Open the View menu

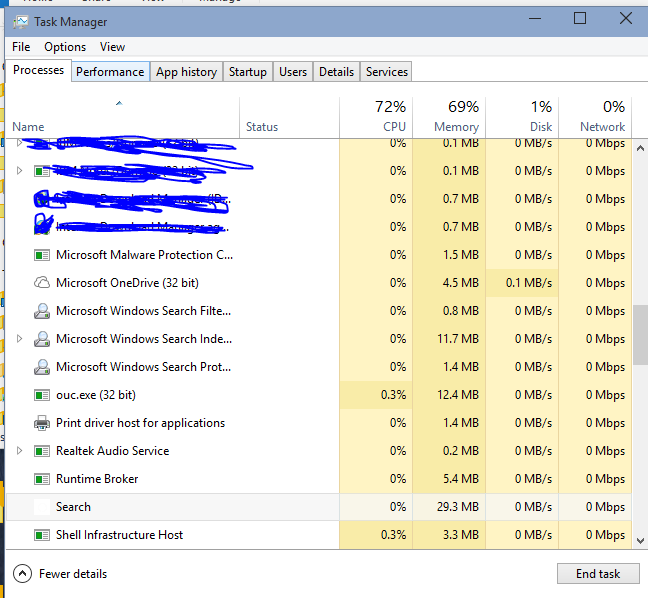(112, 47)
